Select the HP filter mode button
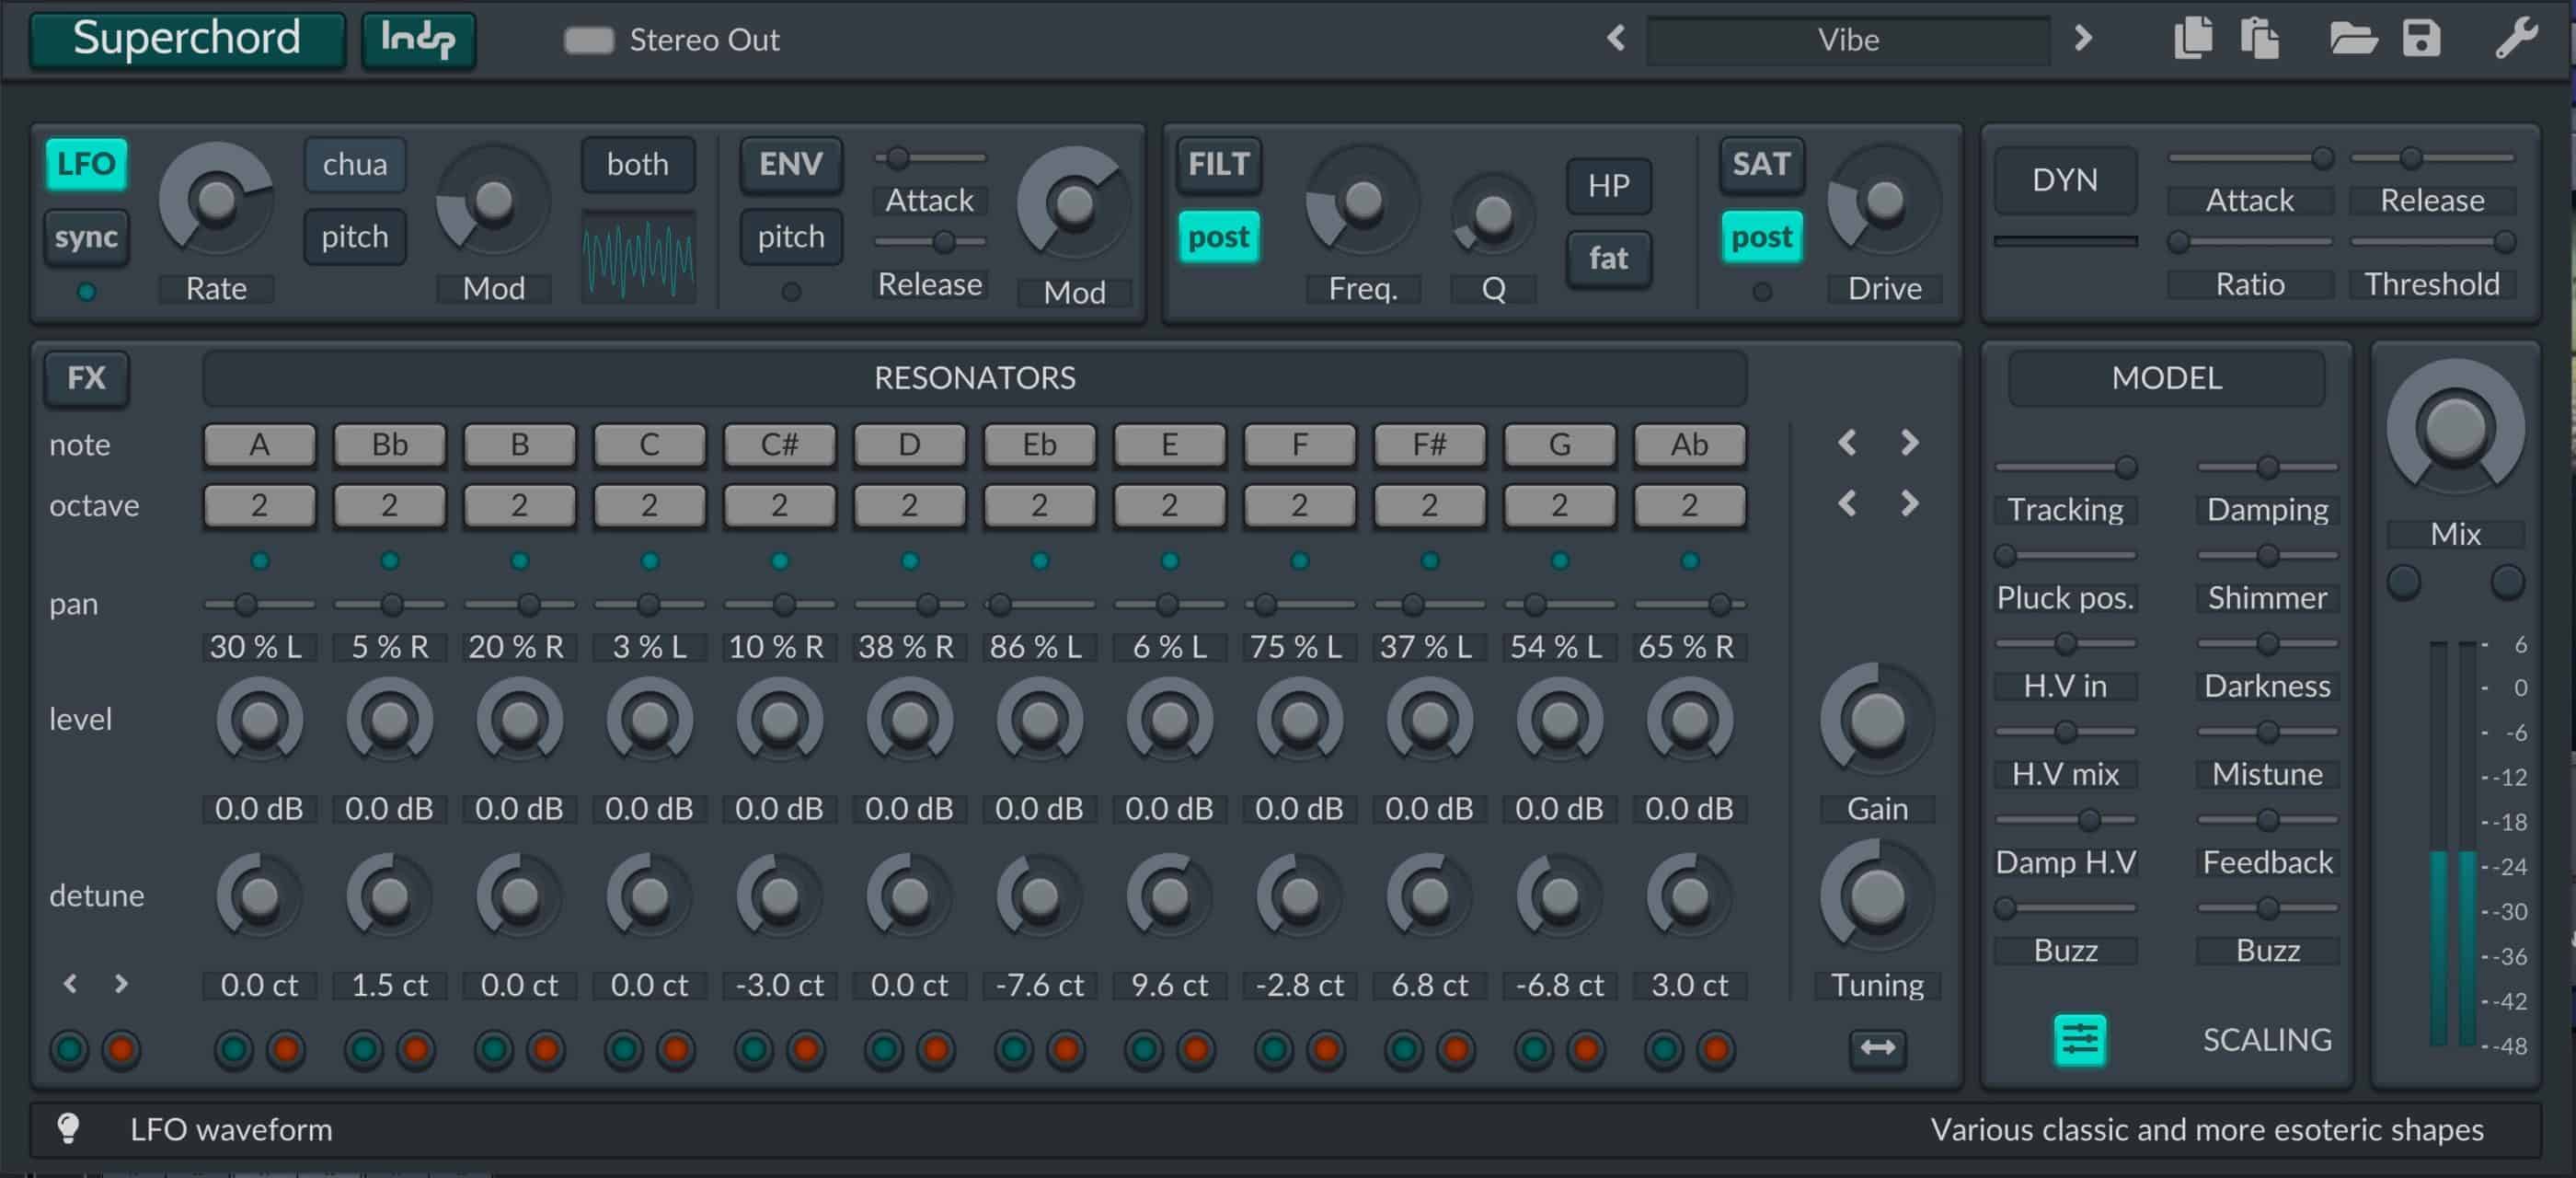The image size is (2576, 1178). [x=1608, y=186]
